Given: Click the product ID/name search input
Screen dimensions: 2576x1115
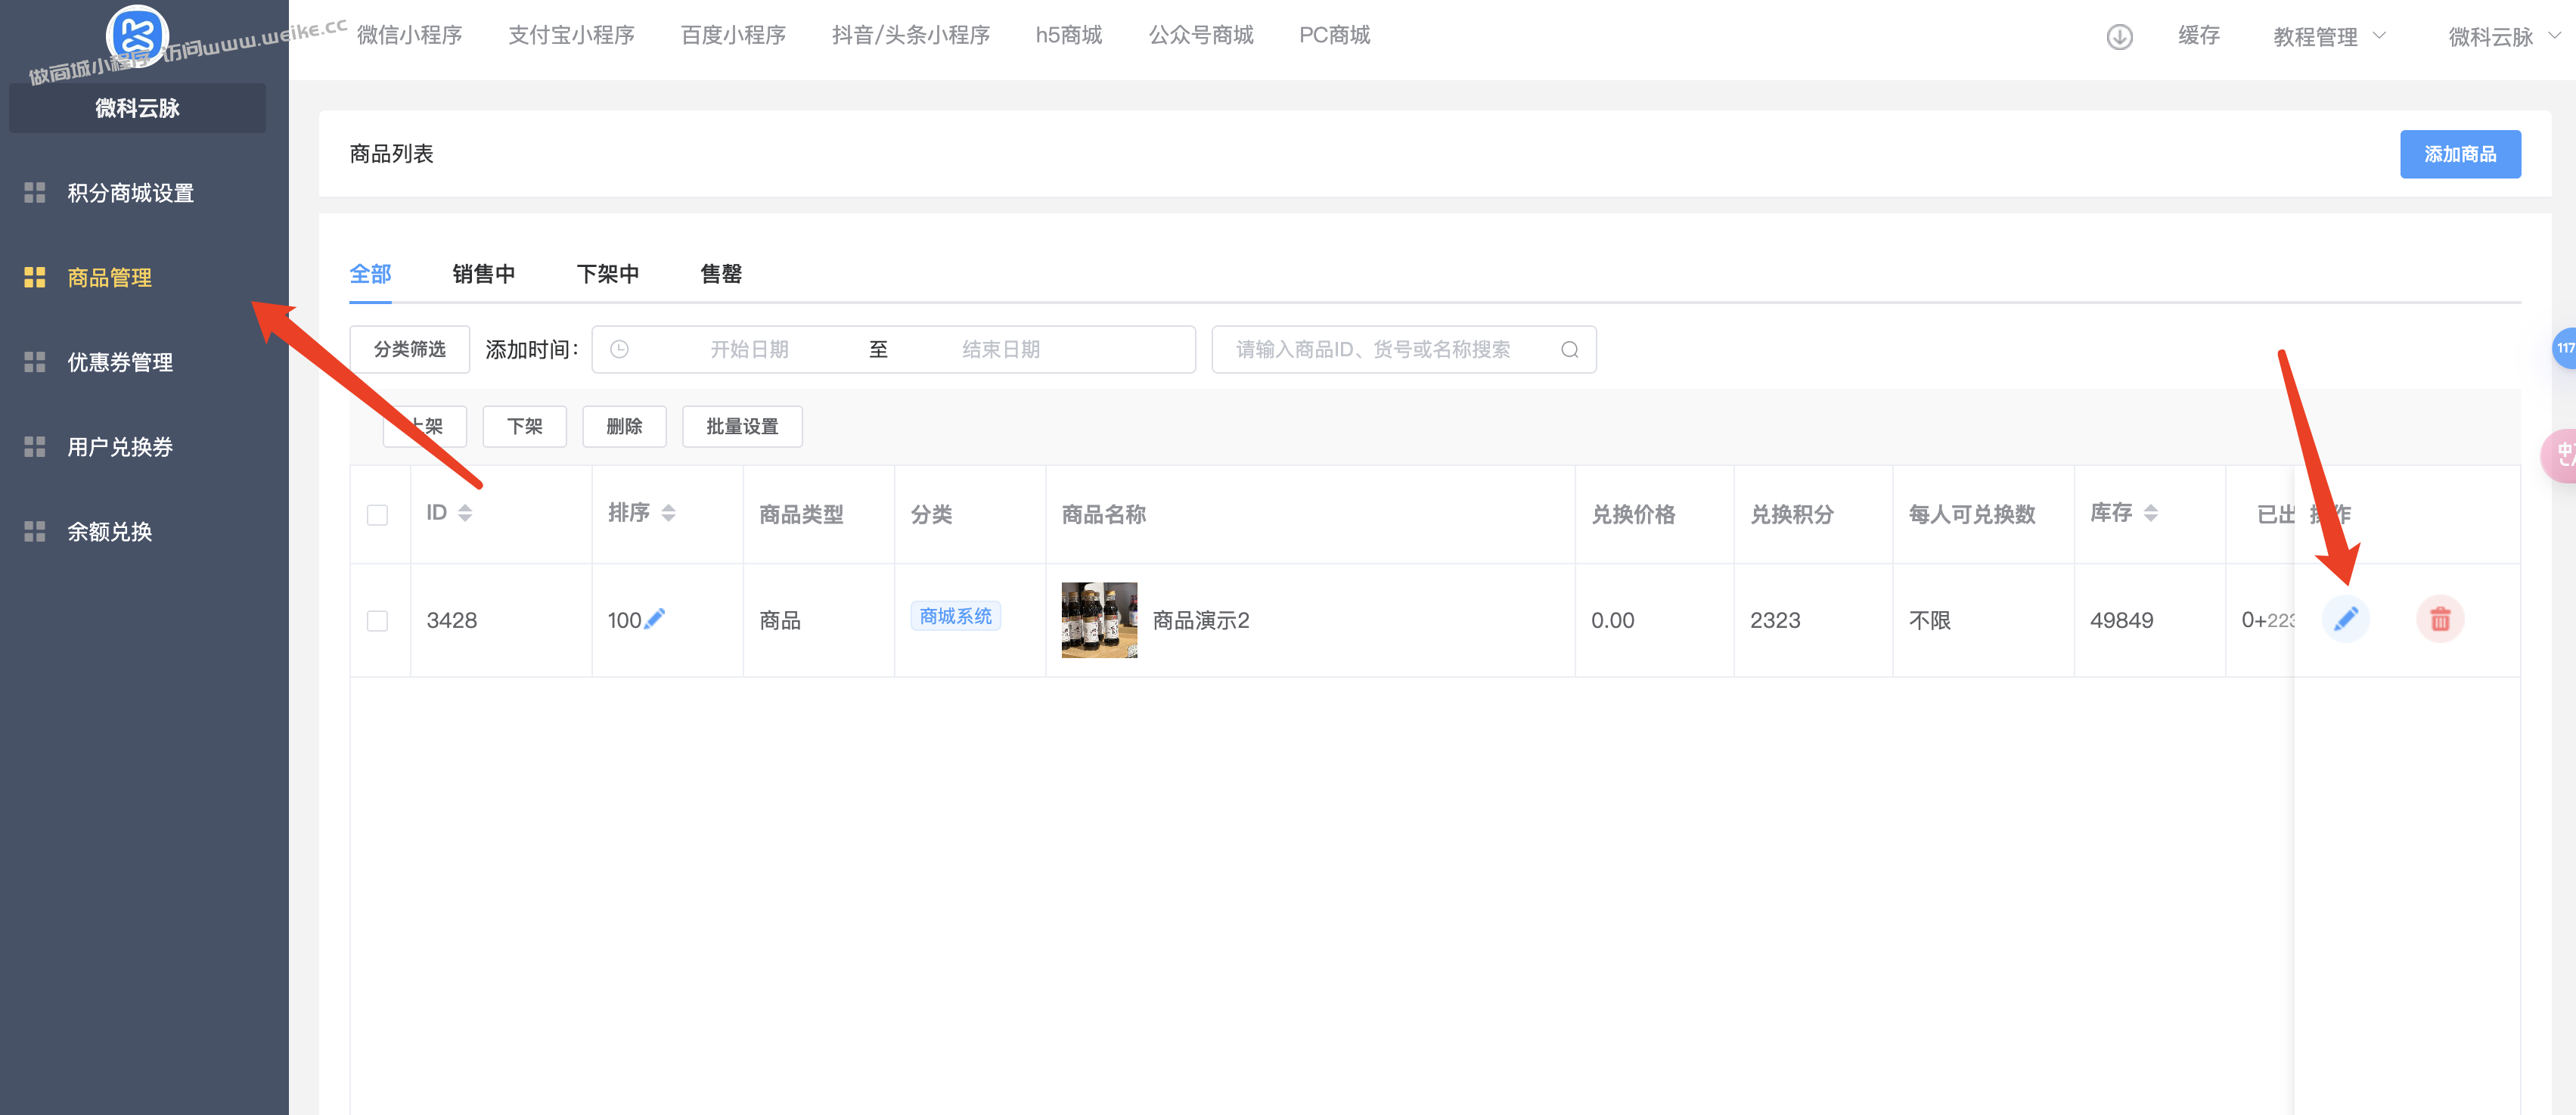Looking at the screenshot, I should tap(1404, 349).
